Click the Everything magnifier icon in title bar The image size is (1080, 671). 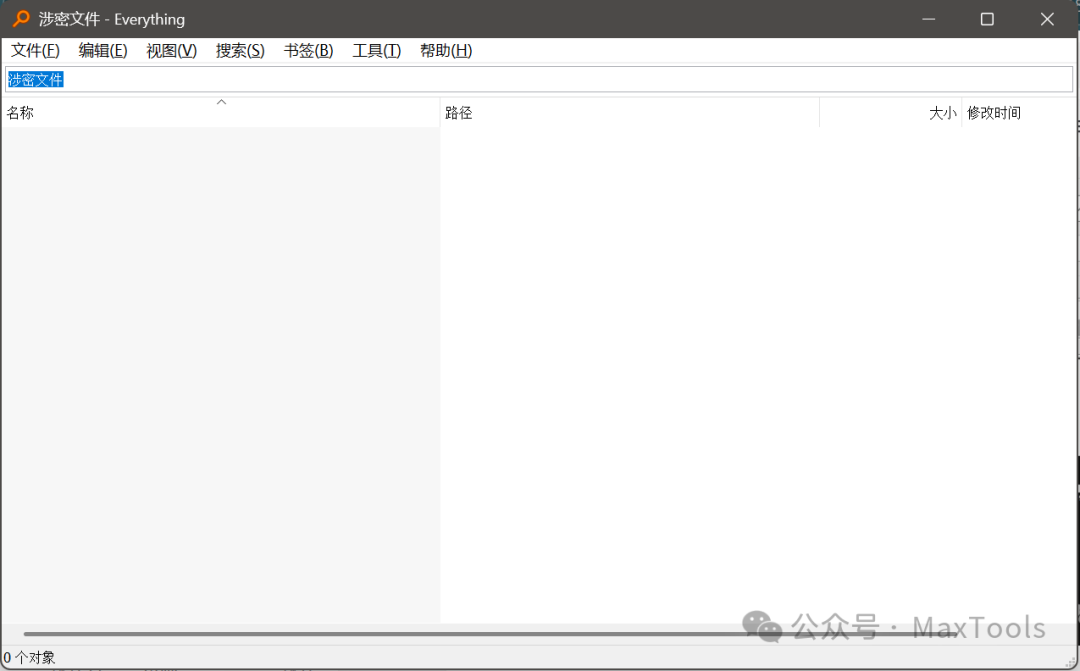pyautogui.click(x=21, y=19)
